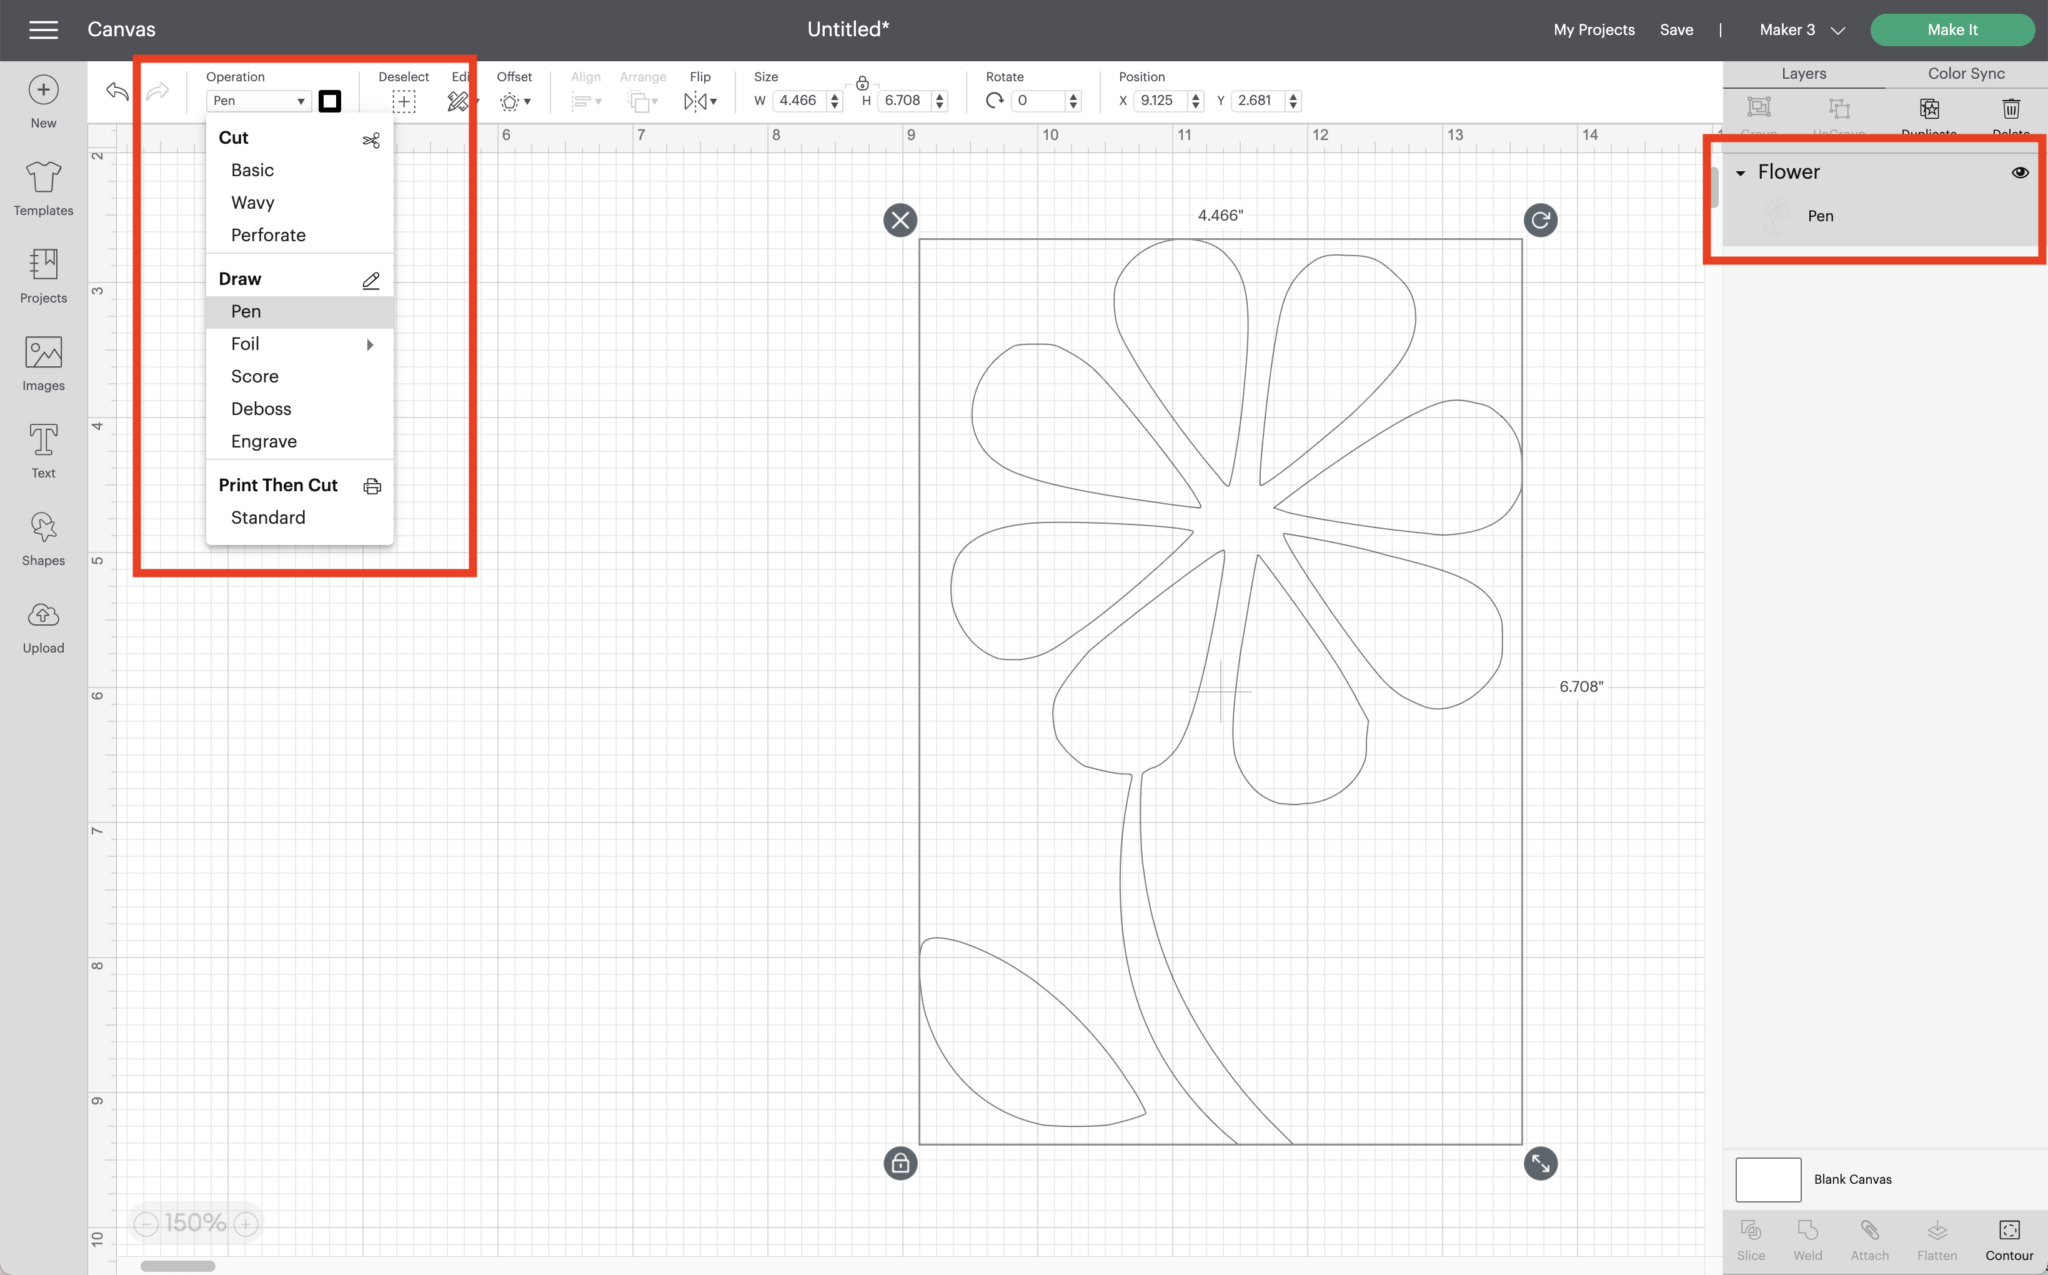Click the Contour icon
The height and width of the screenshot is (1275, 2048).
(x=2008, y=1238)
